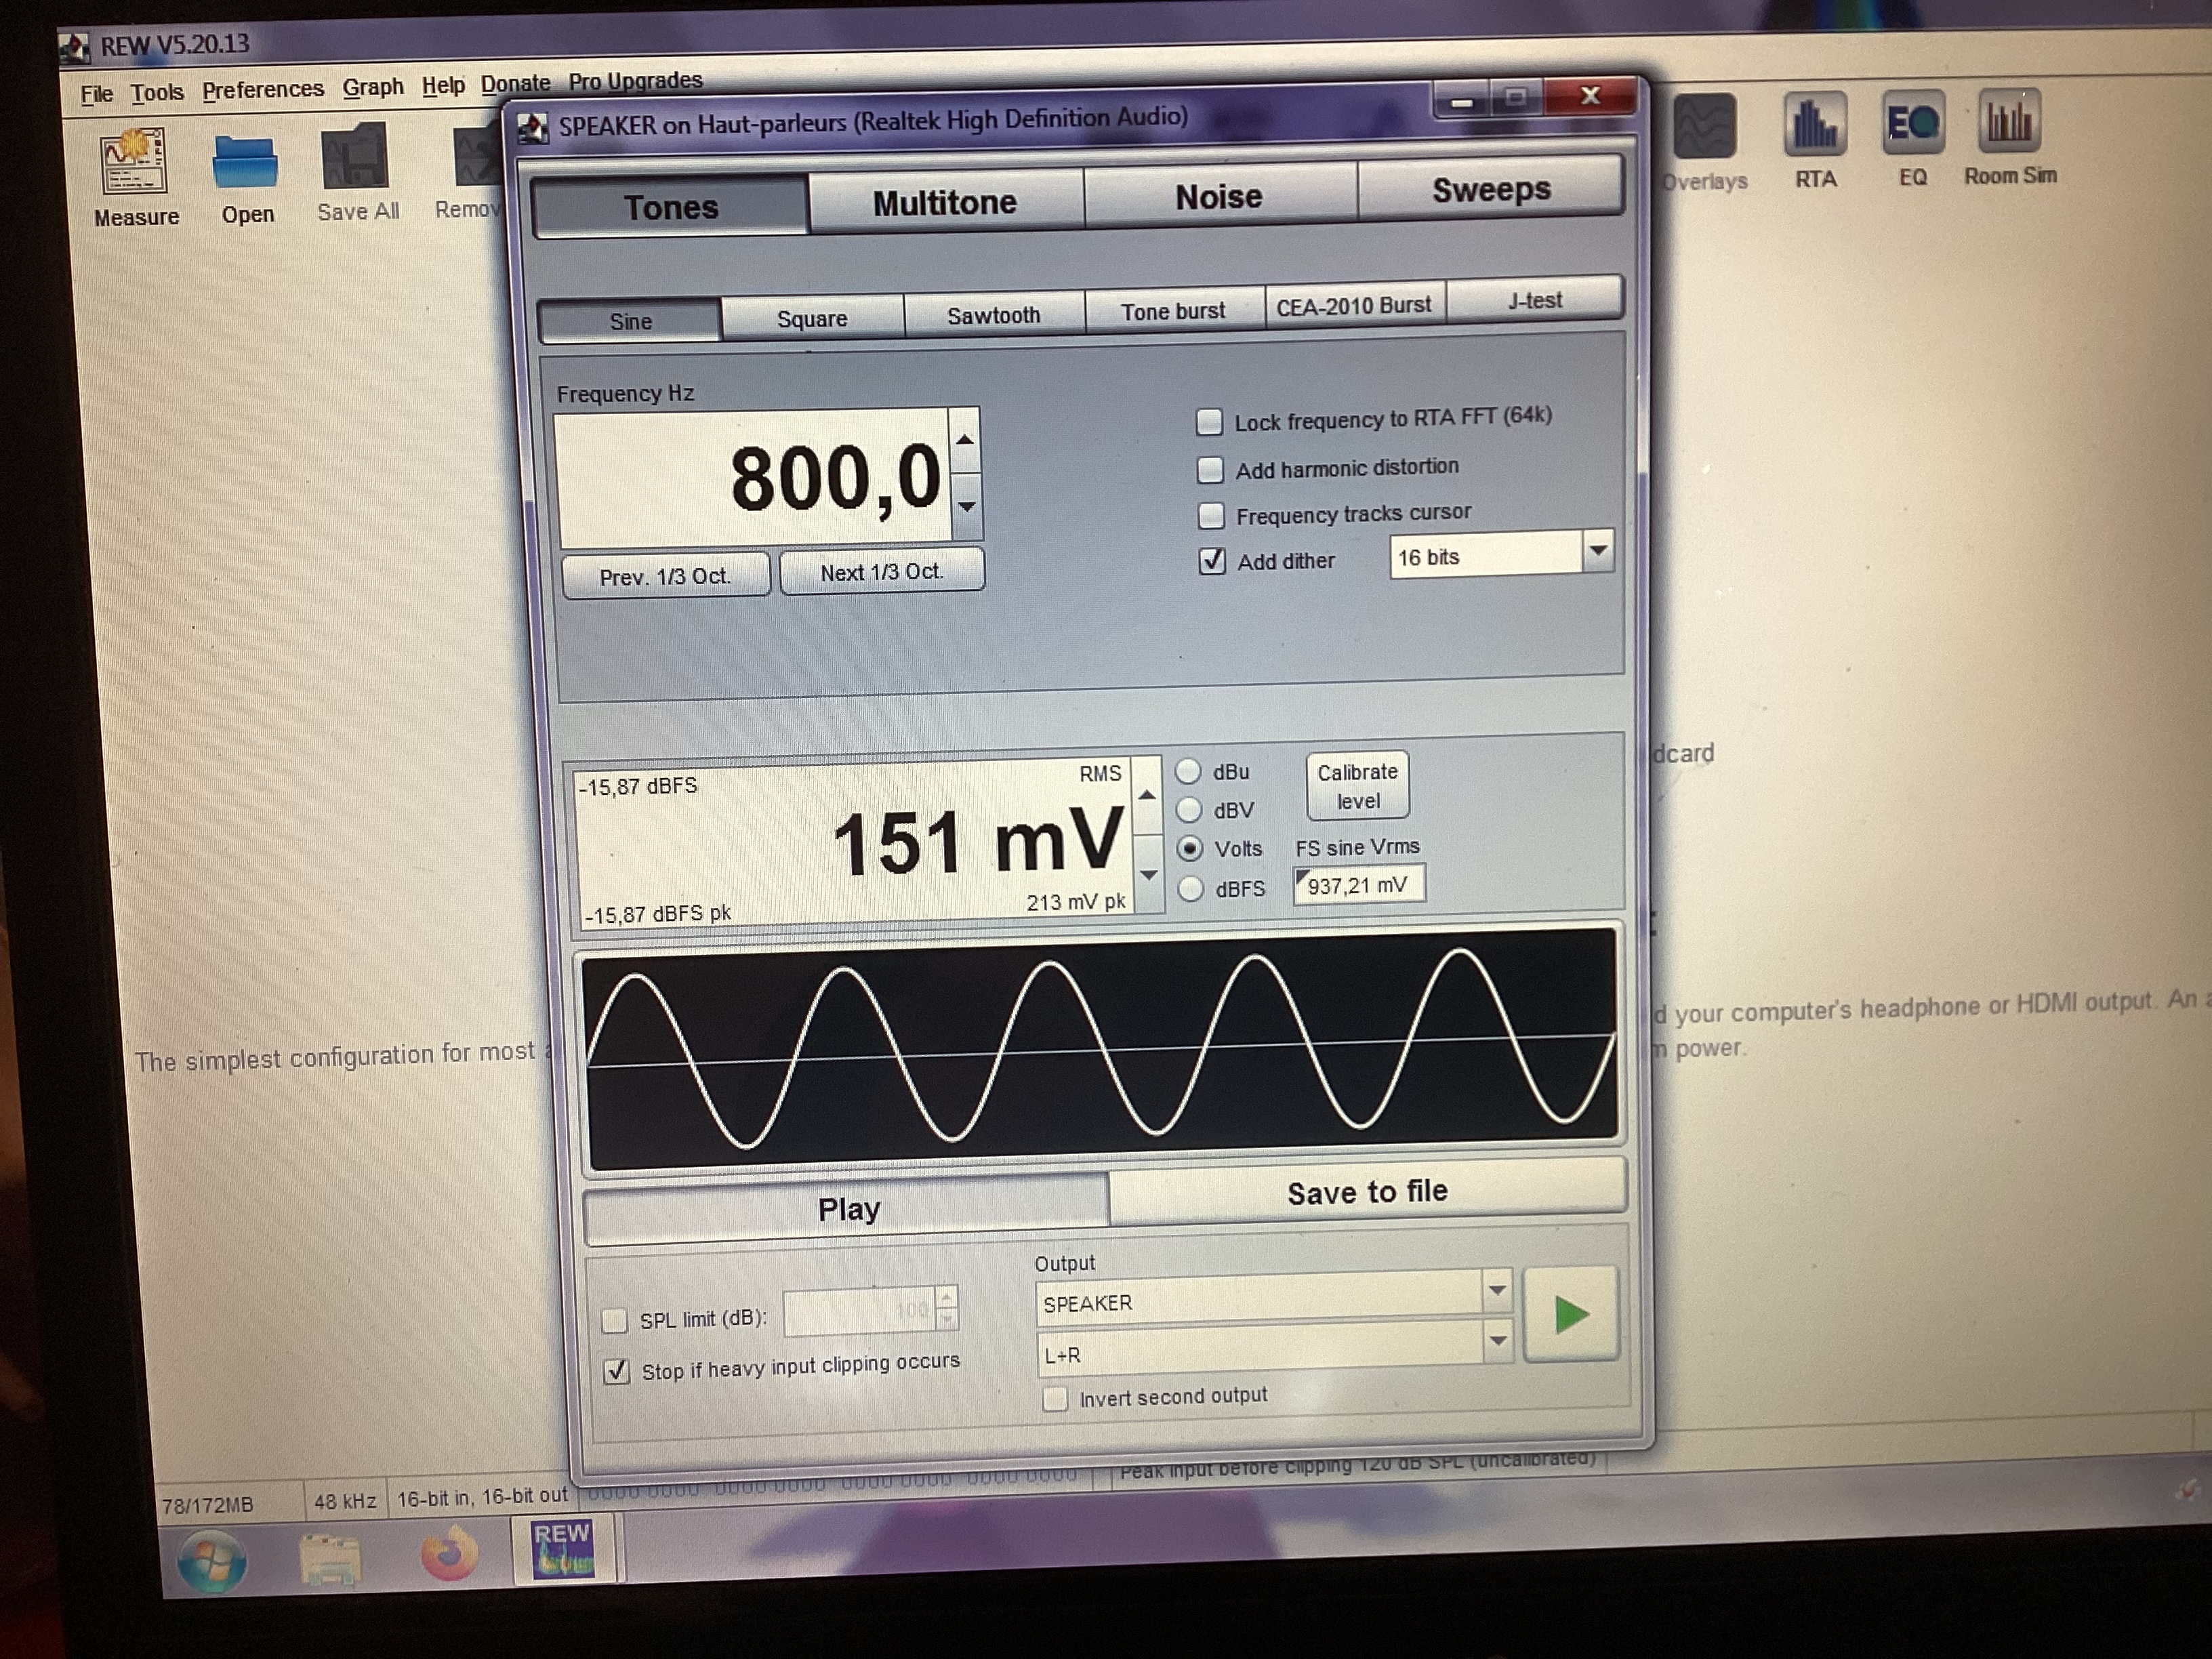Click the Save to file button

[1367, 1191]
